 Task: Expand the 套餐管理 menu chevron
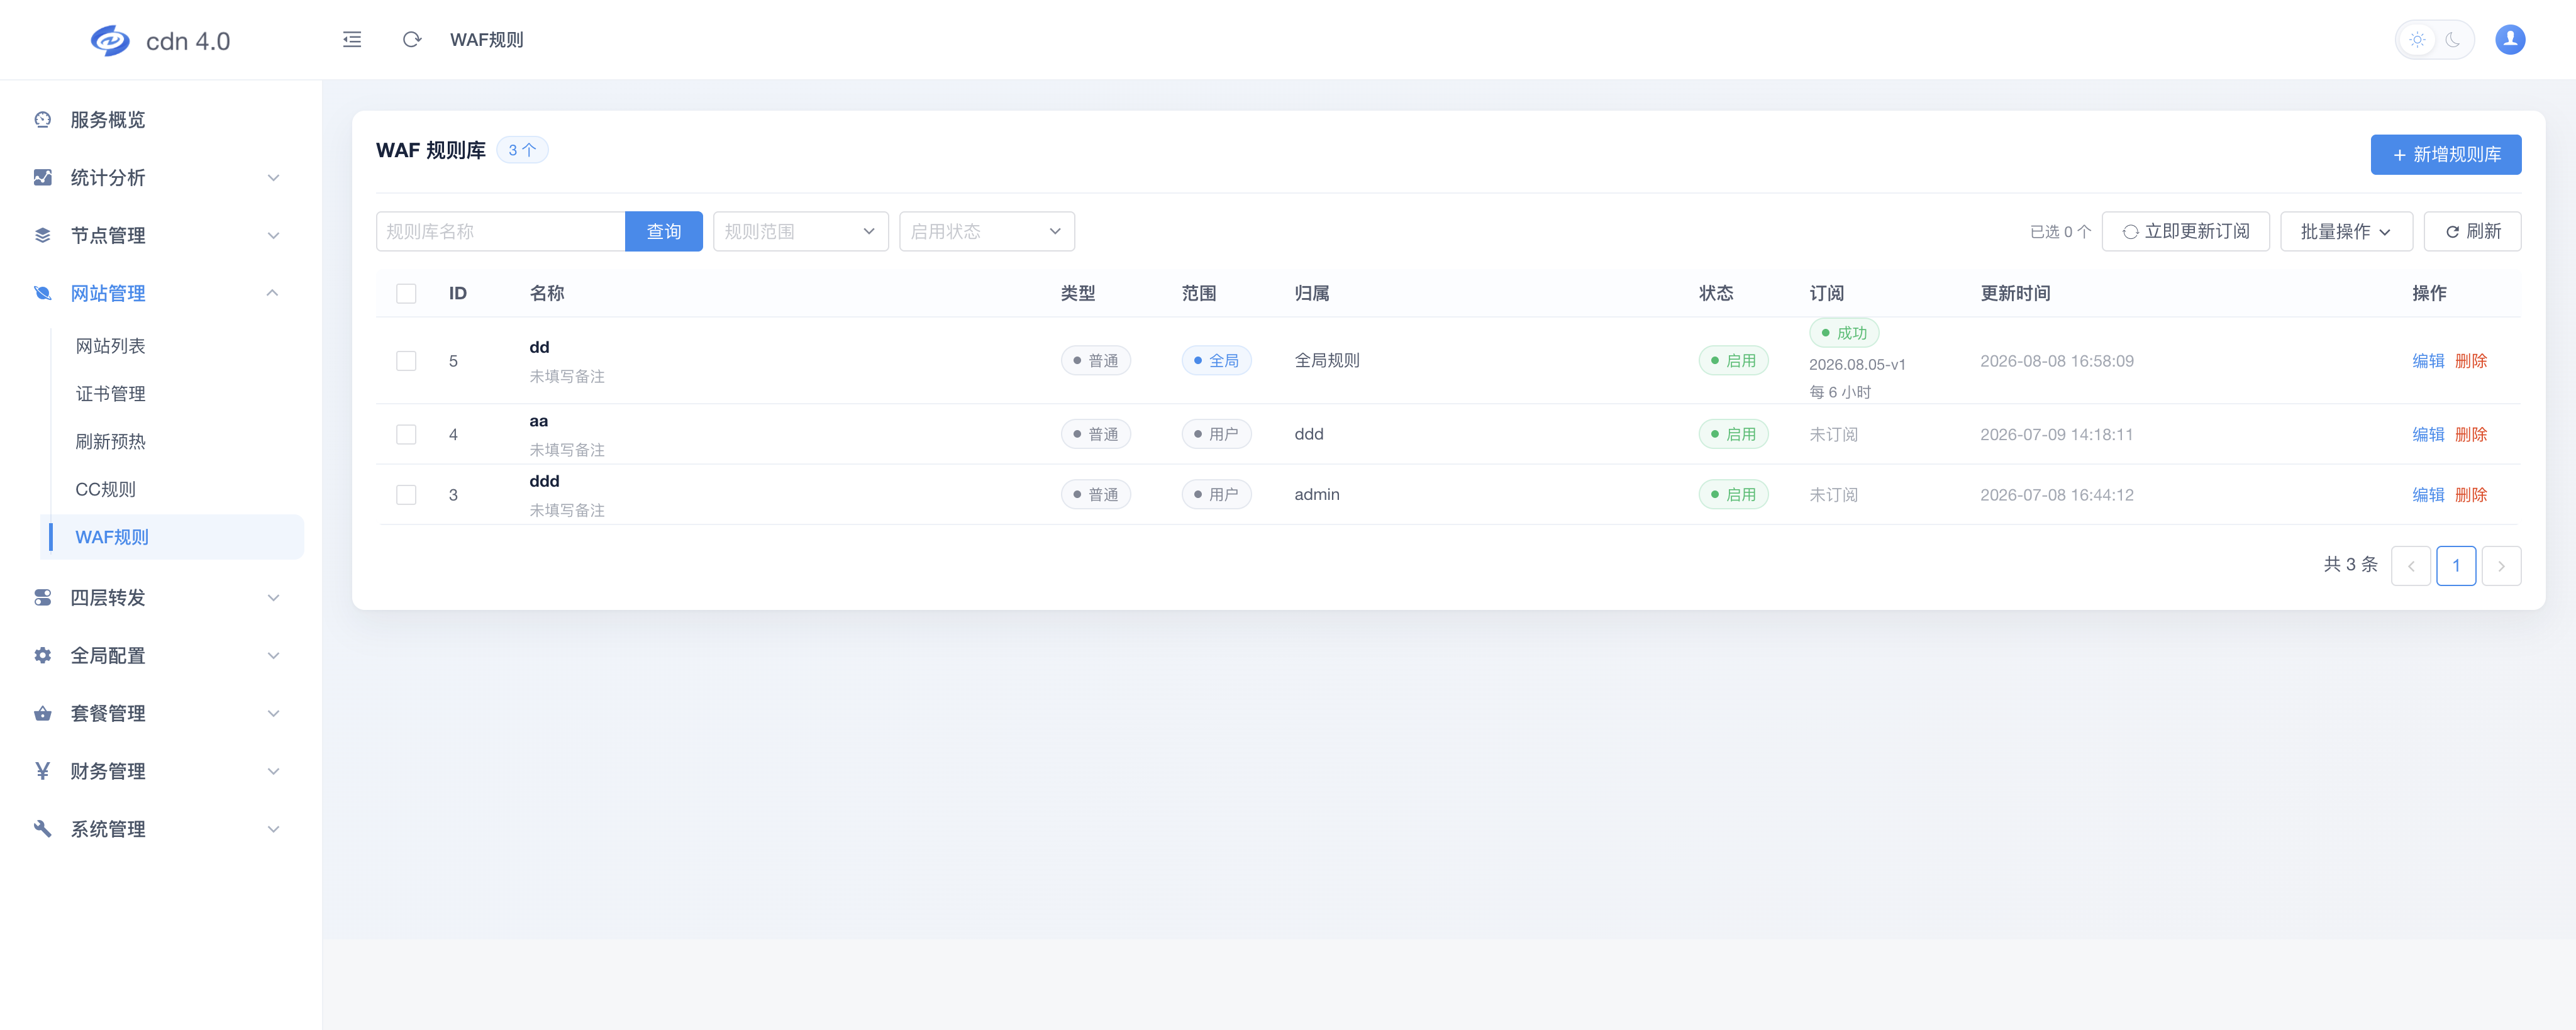tap(273, 714)
